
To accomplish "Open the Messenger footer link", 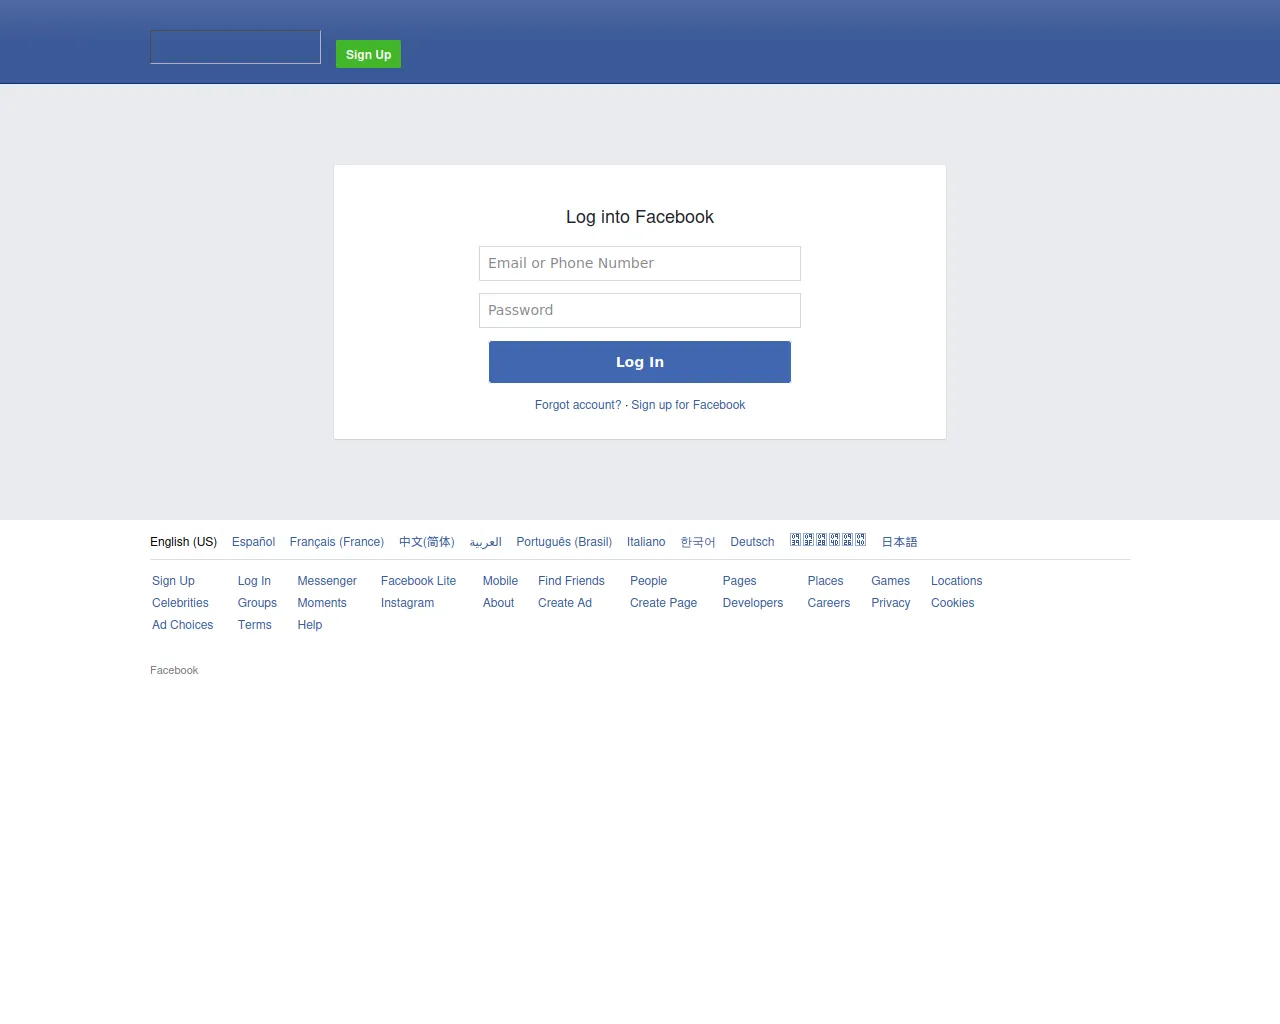I will pos(327,580).
